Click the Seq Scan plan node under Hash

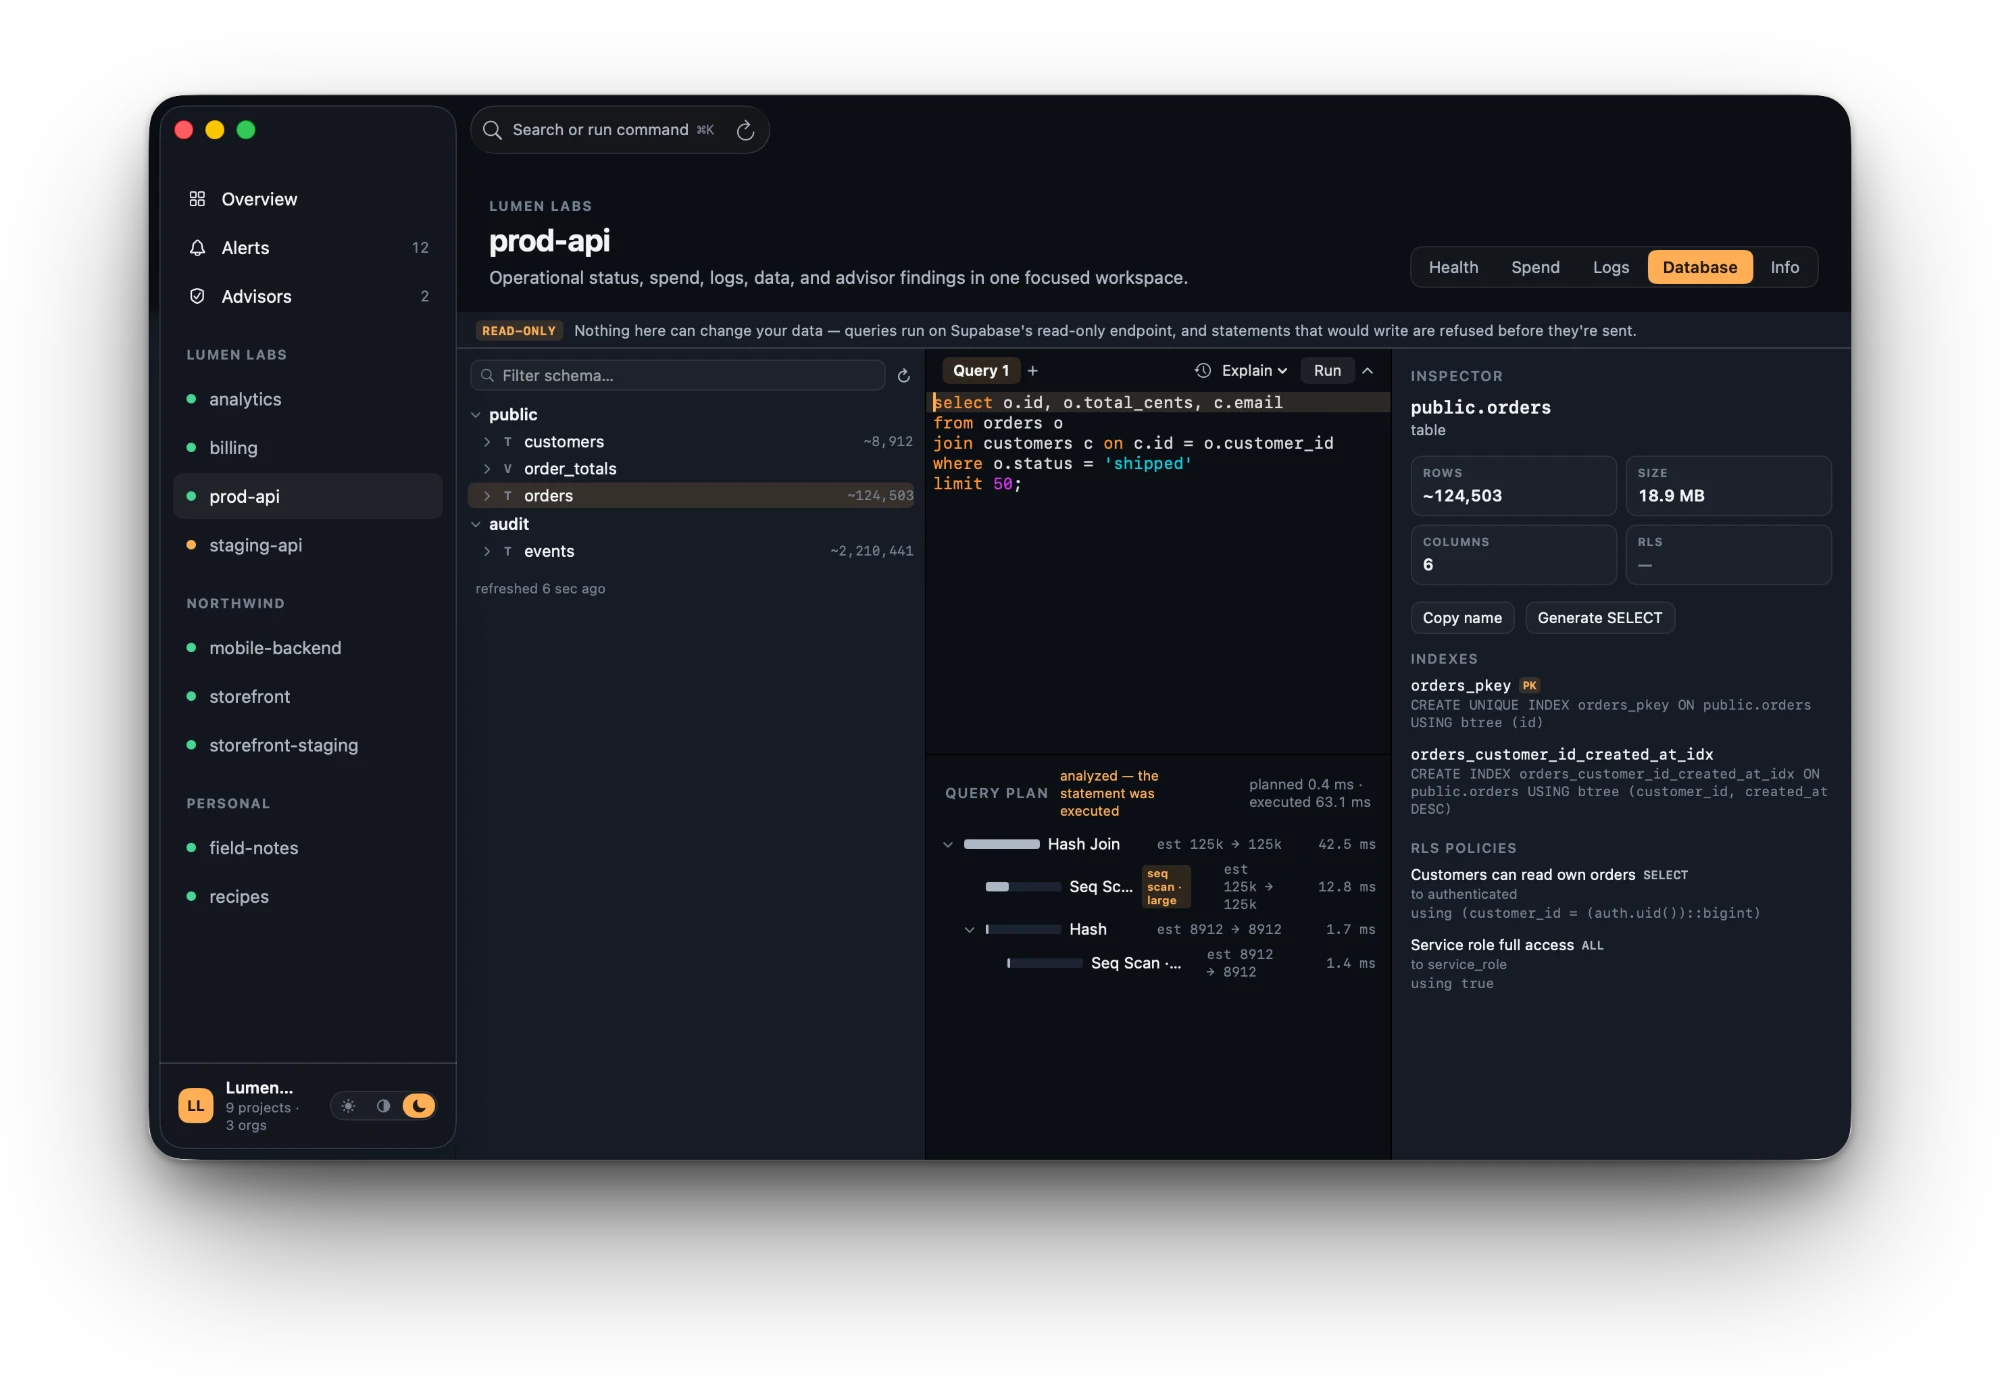tap(1160, 963)
